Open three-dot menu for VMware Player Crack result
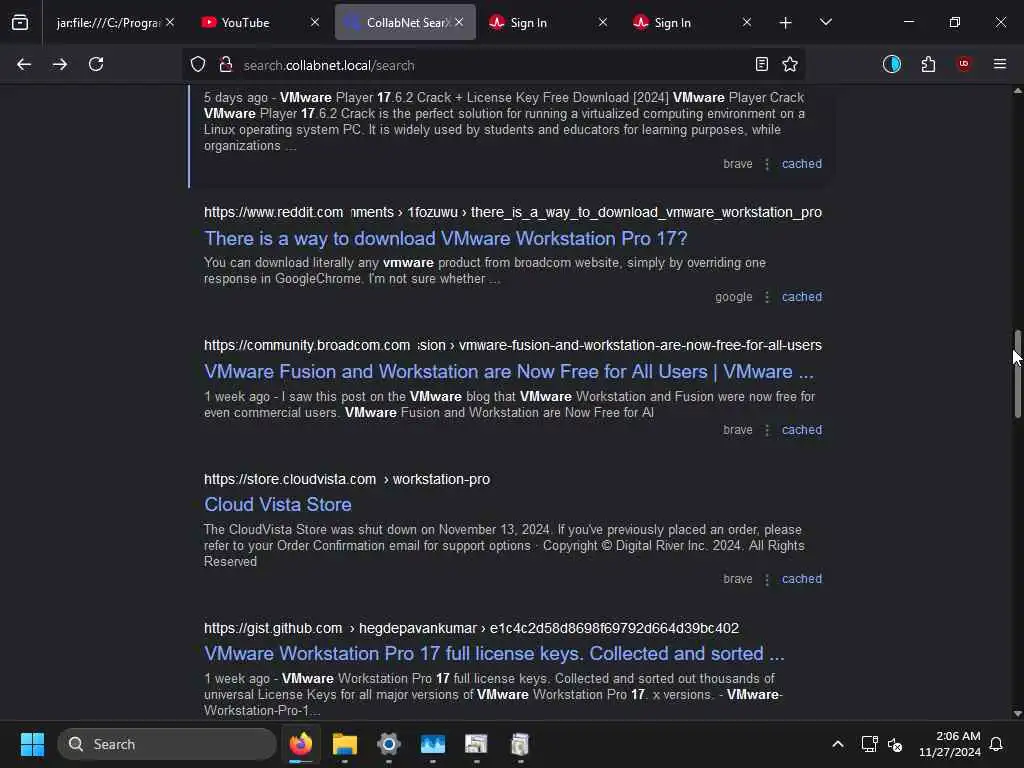This screenshot has width=1024, height=768. [x=767, y=164]
